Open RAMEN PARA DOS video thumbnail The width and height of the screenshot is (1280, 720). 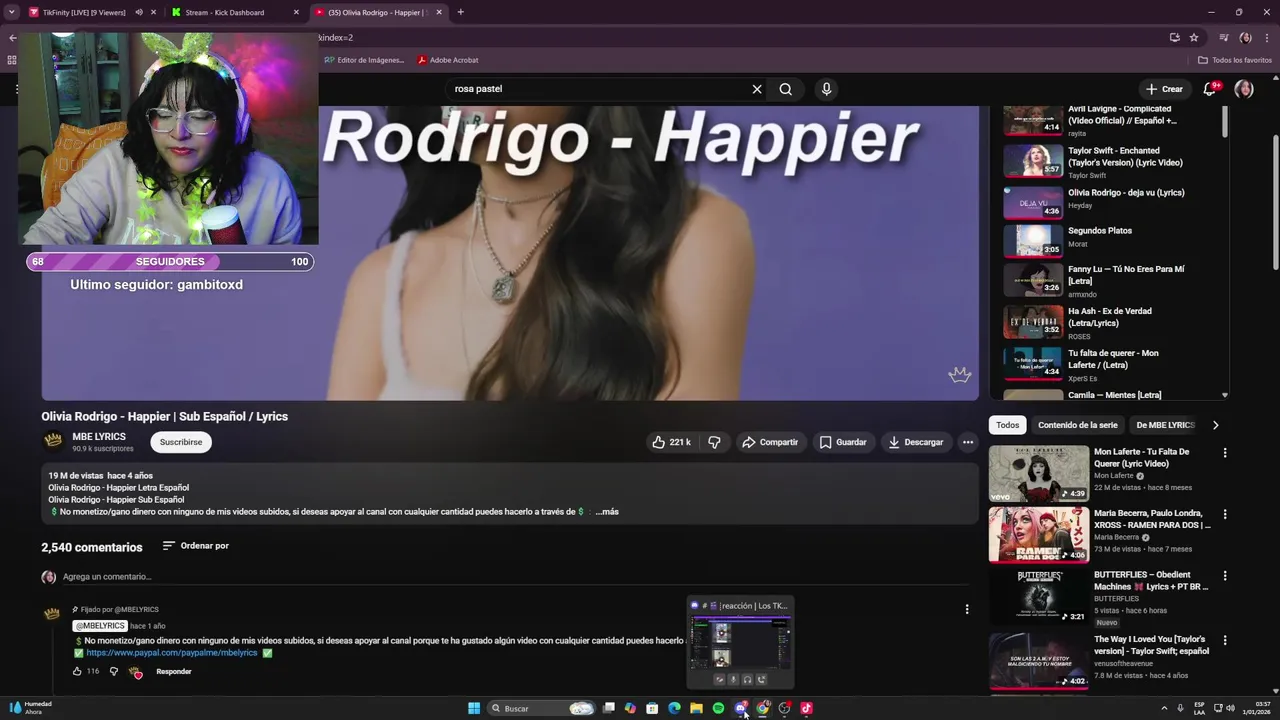coord(1039,535)
